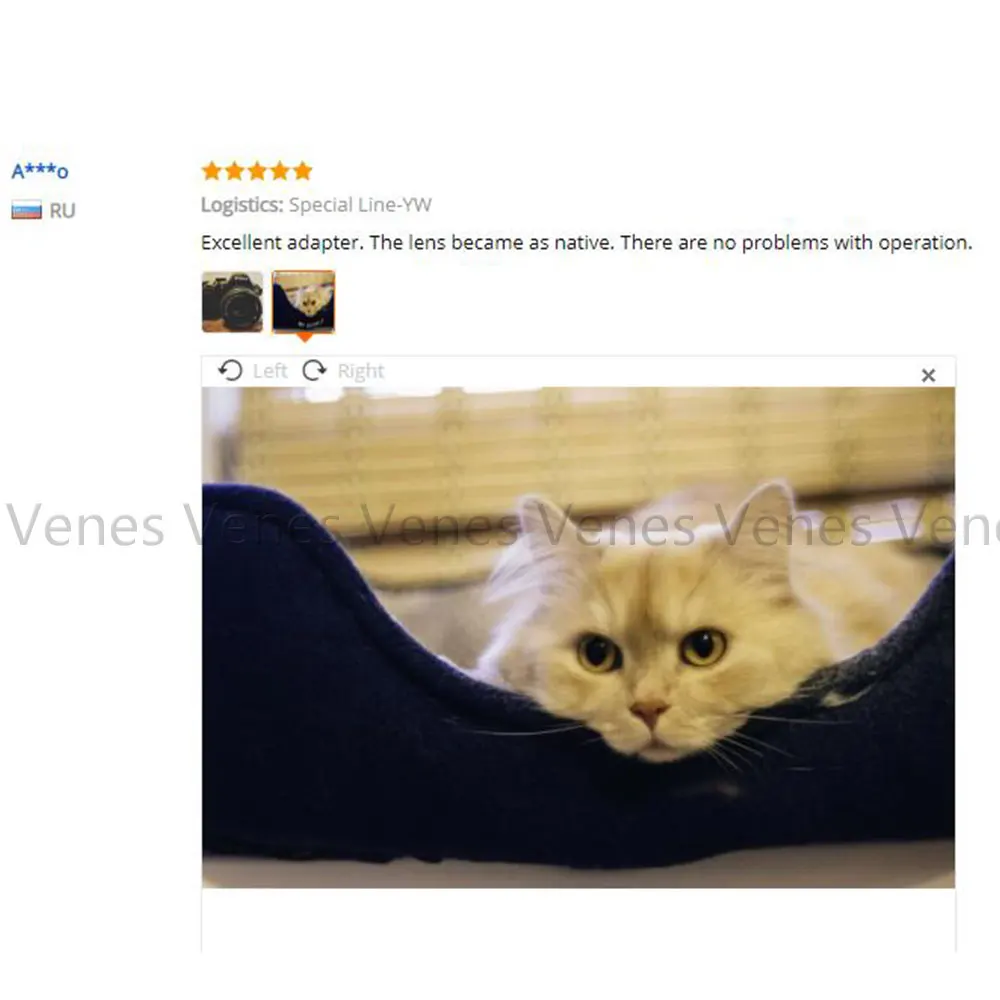
Task: Open the camera photo thumbnail
Action: coord(232,302)
